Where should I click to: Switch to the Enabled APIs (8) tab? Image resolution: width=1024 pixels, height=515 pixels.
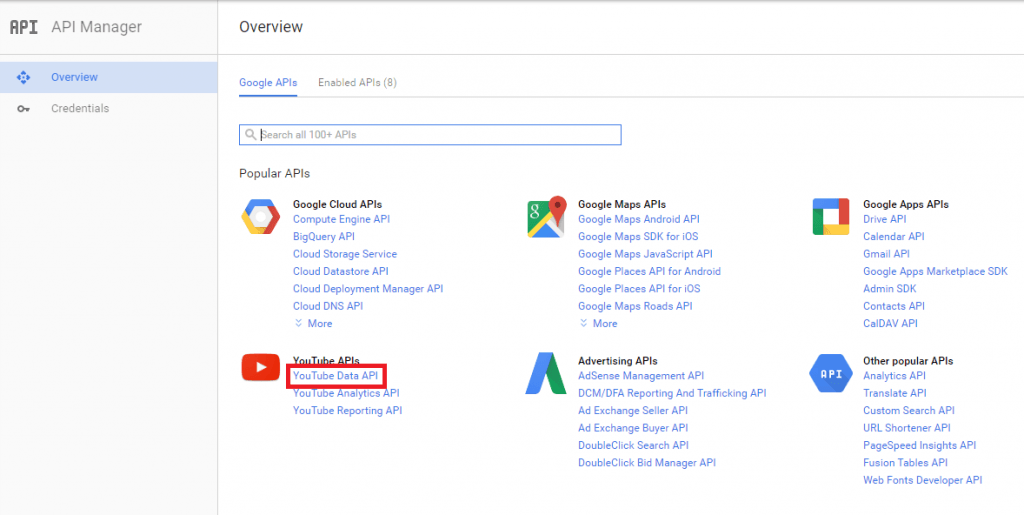click(x=357, y=83)
